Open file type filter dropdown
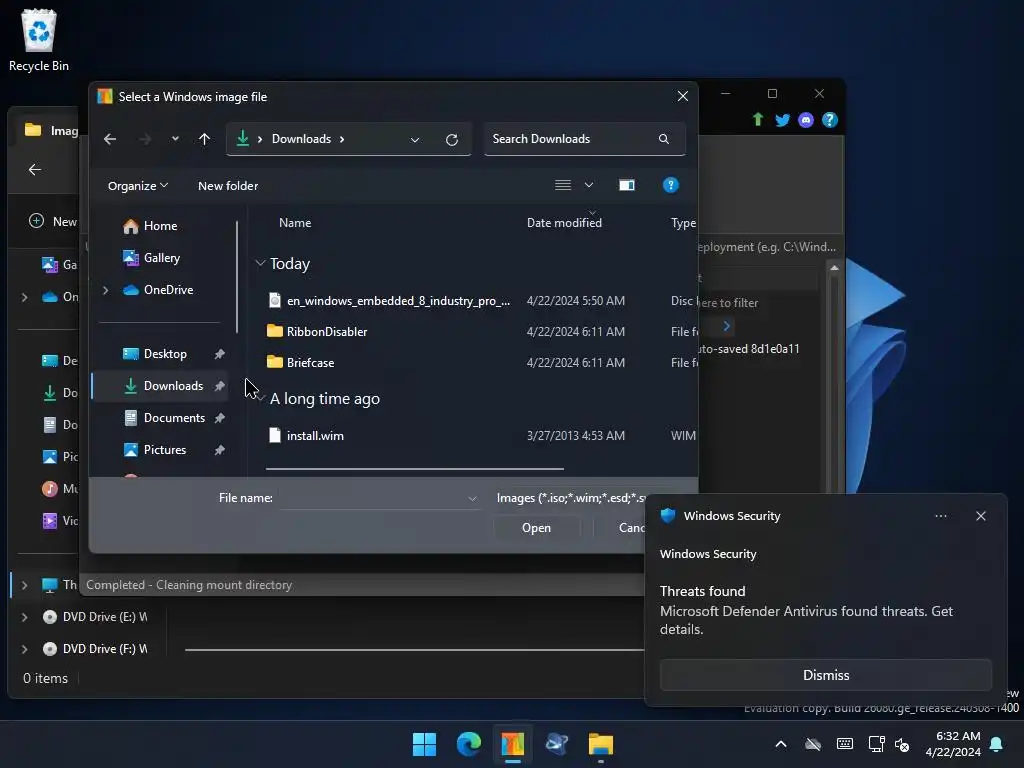 (571, 498)
